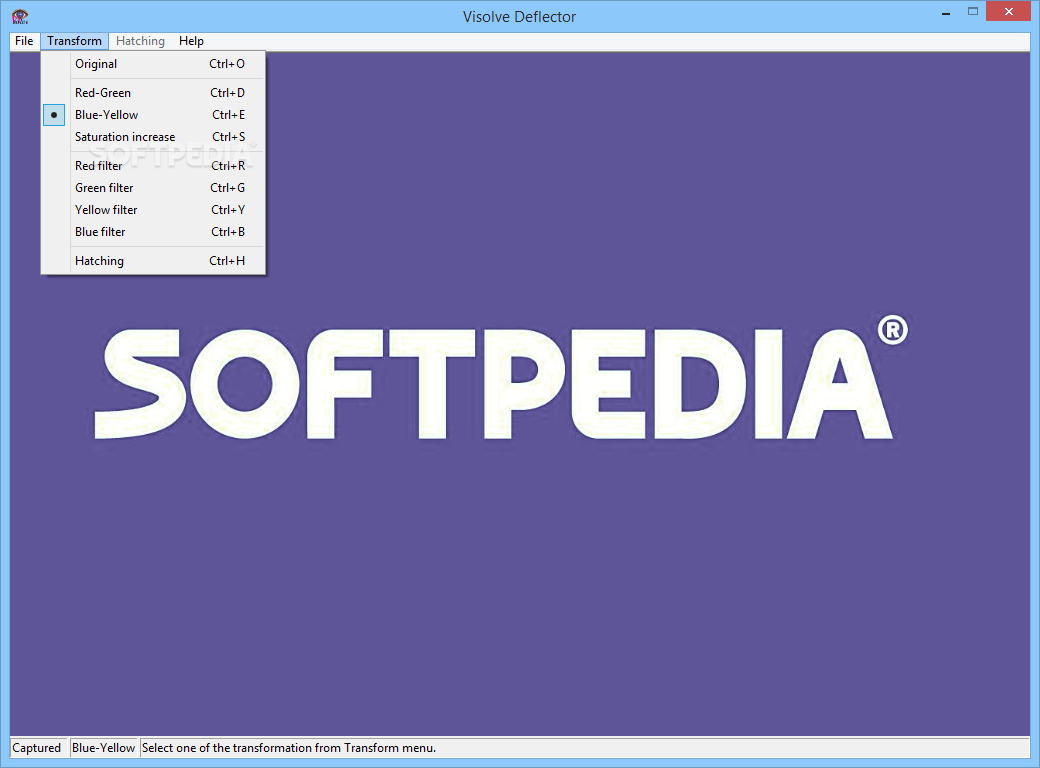Select the checked Blue-Yellow transformation
1040x768 pixels.
(x=153, y=115)
